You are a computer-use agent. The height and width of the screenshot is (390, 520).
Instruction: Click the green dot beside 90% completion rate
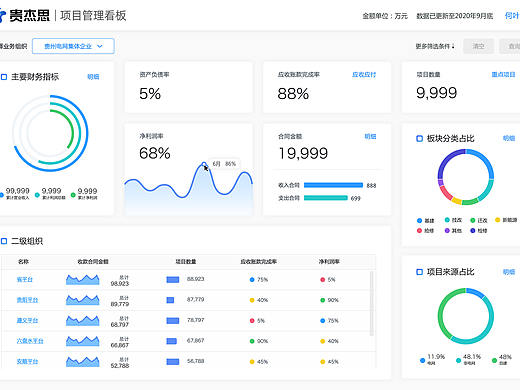252,341
